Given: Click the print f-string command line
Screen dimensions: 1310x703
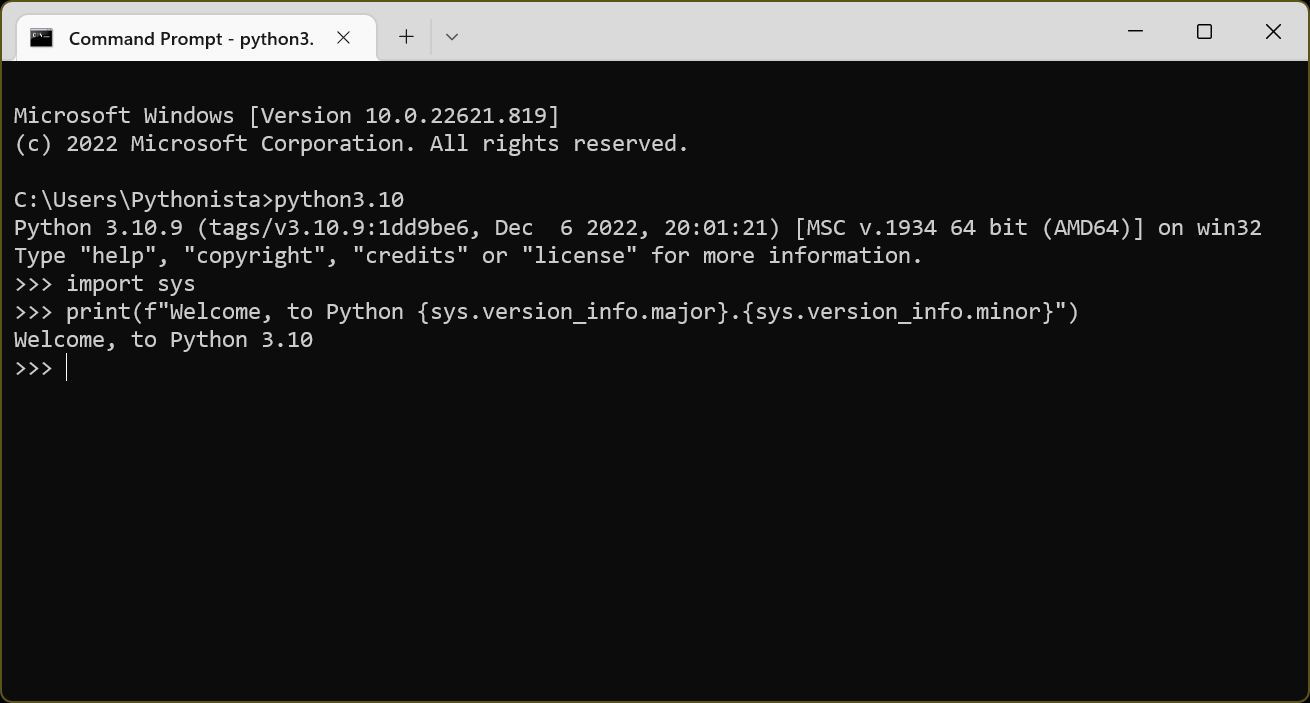Looking at the screenshot, I should coord(572,312).
